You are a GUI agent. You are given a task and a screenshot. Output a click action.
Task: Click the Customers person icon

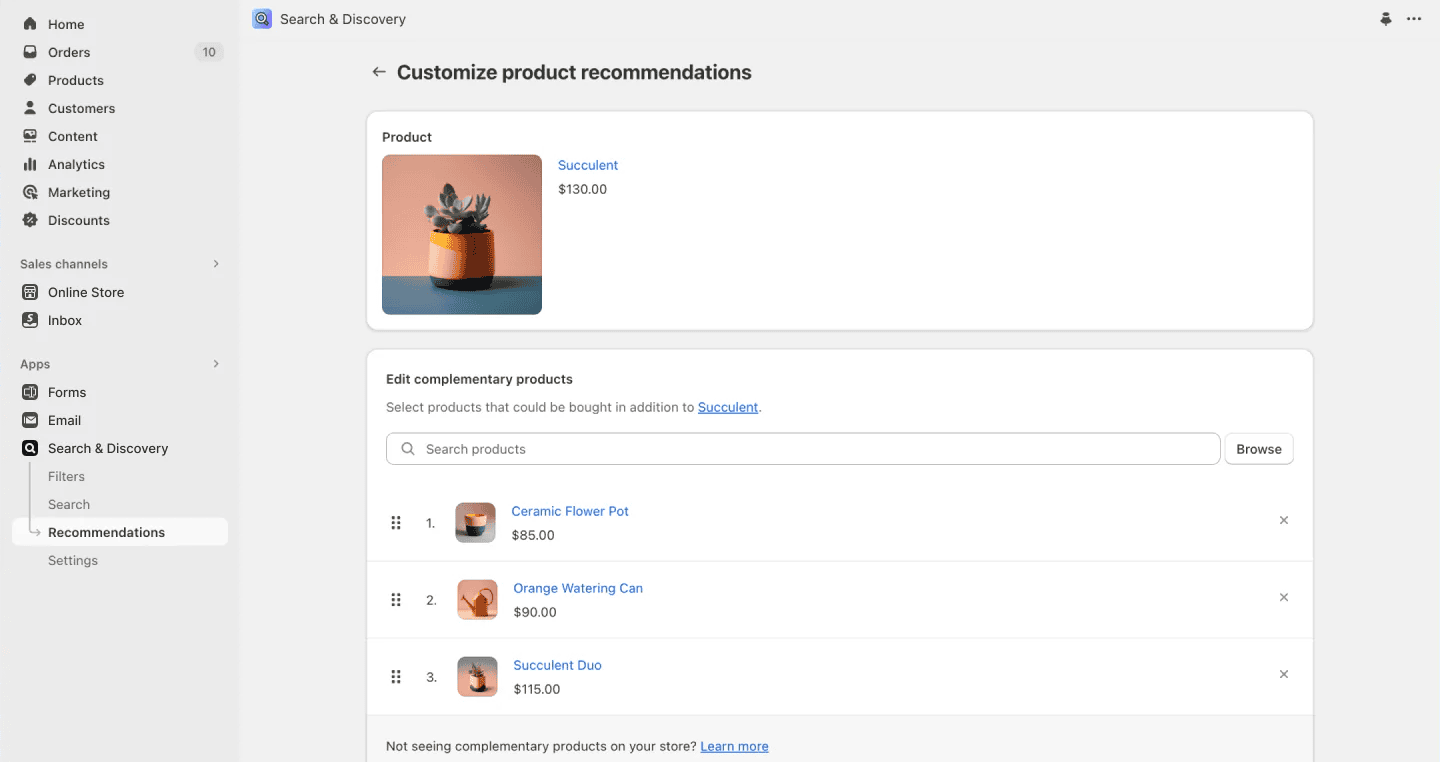pos(30,108)
